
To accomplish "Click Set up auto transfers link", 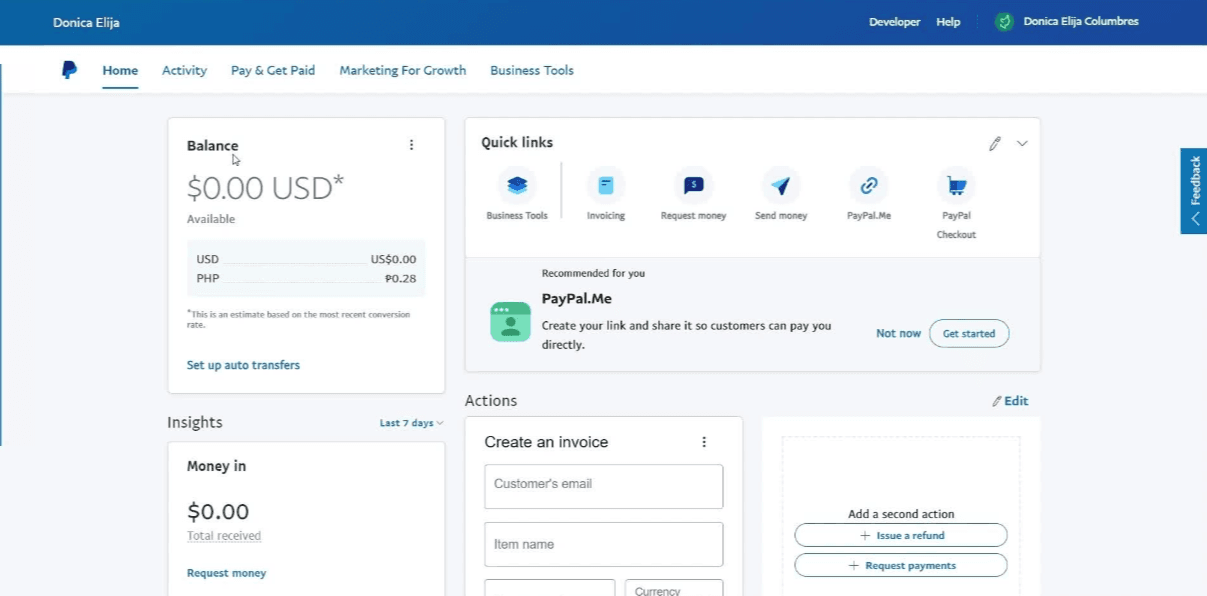I will (243, 365).
